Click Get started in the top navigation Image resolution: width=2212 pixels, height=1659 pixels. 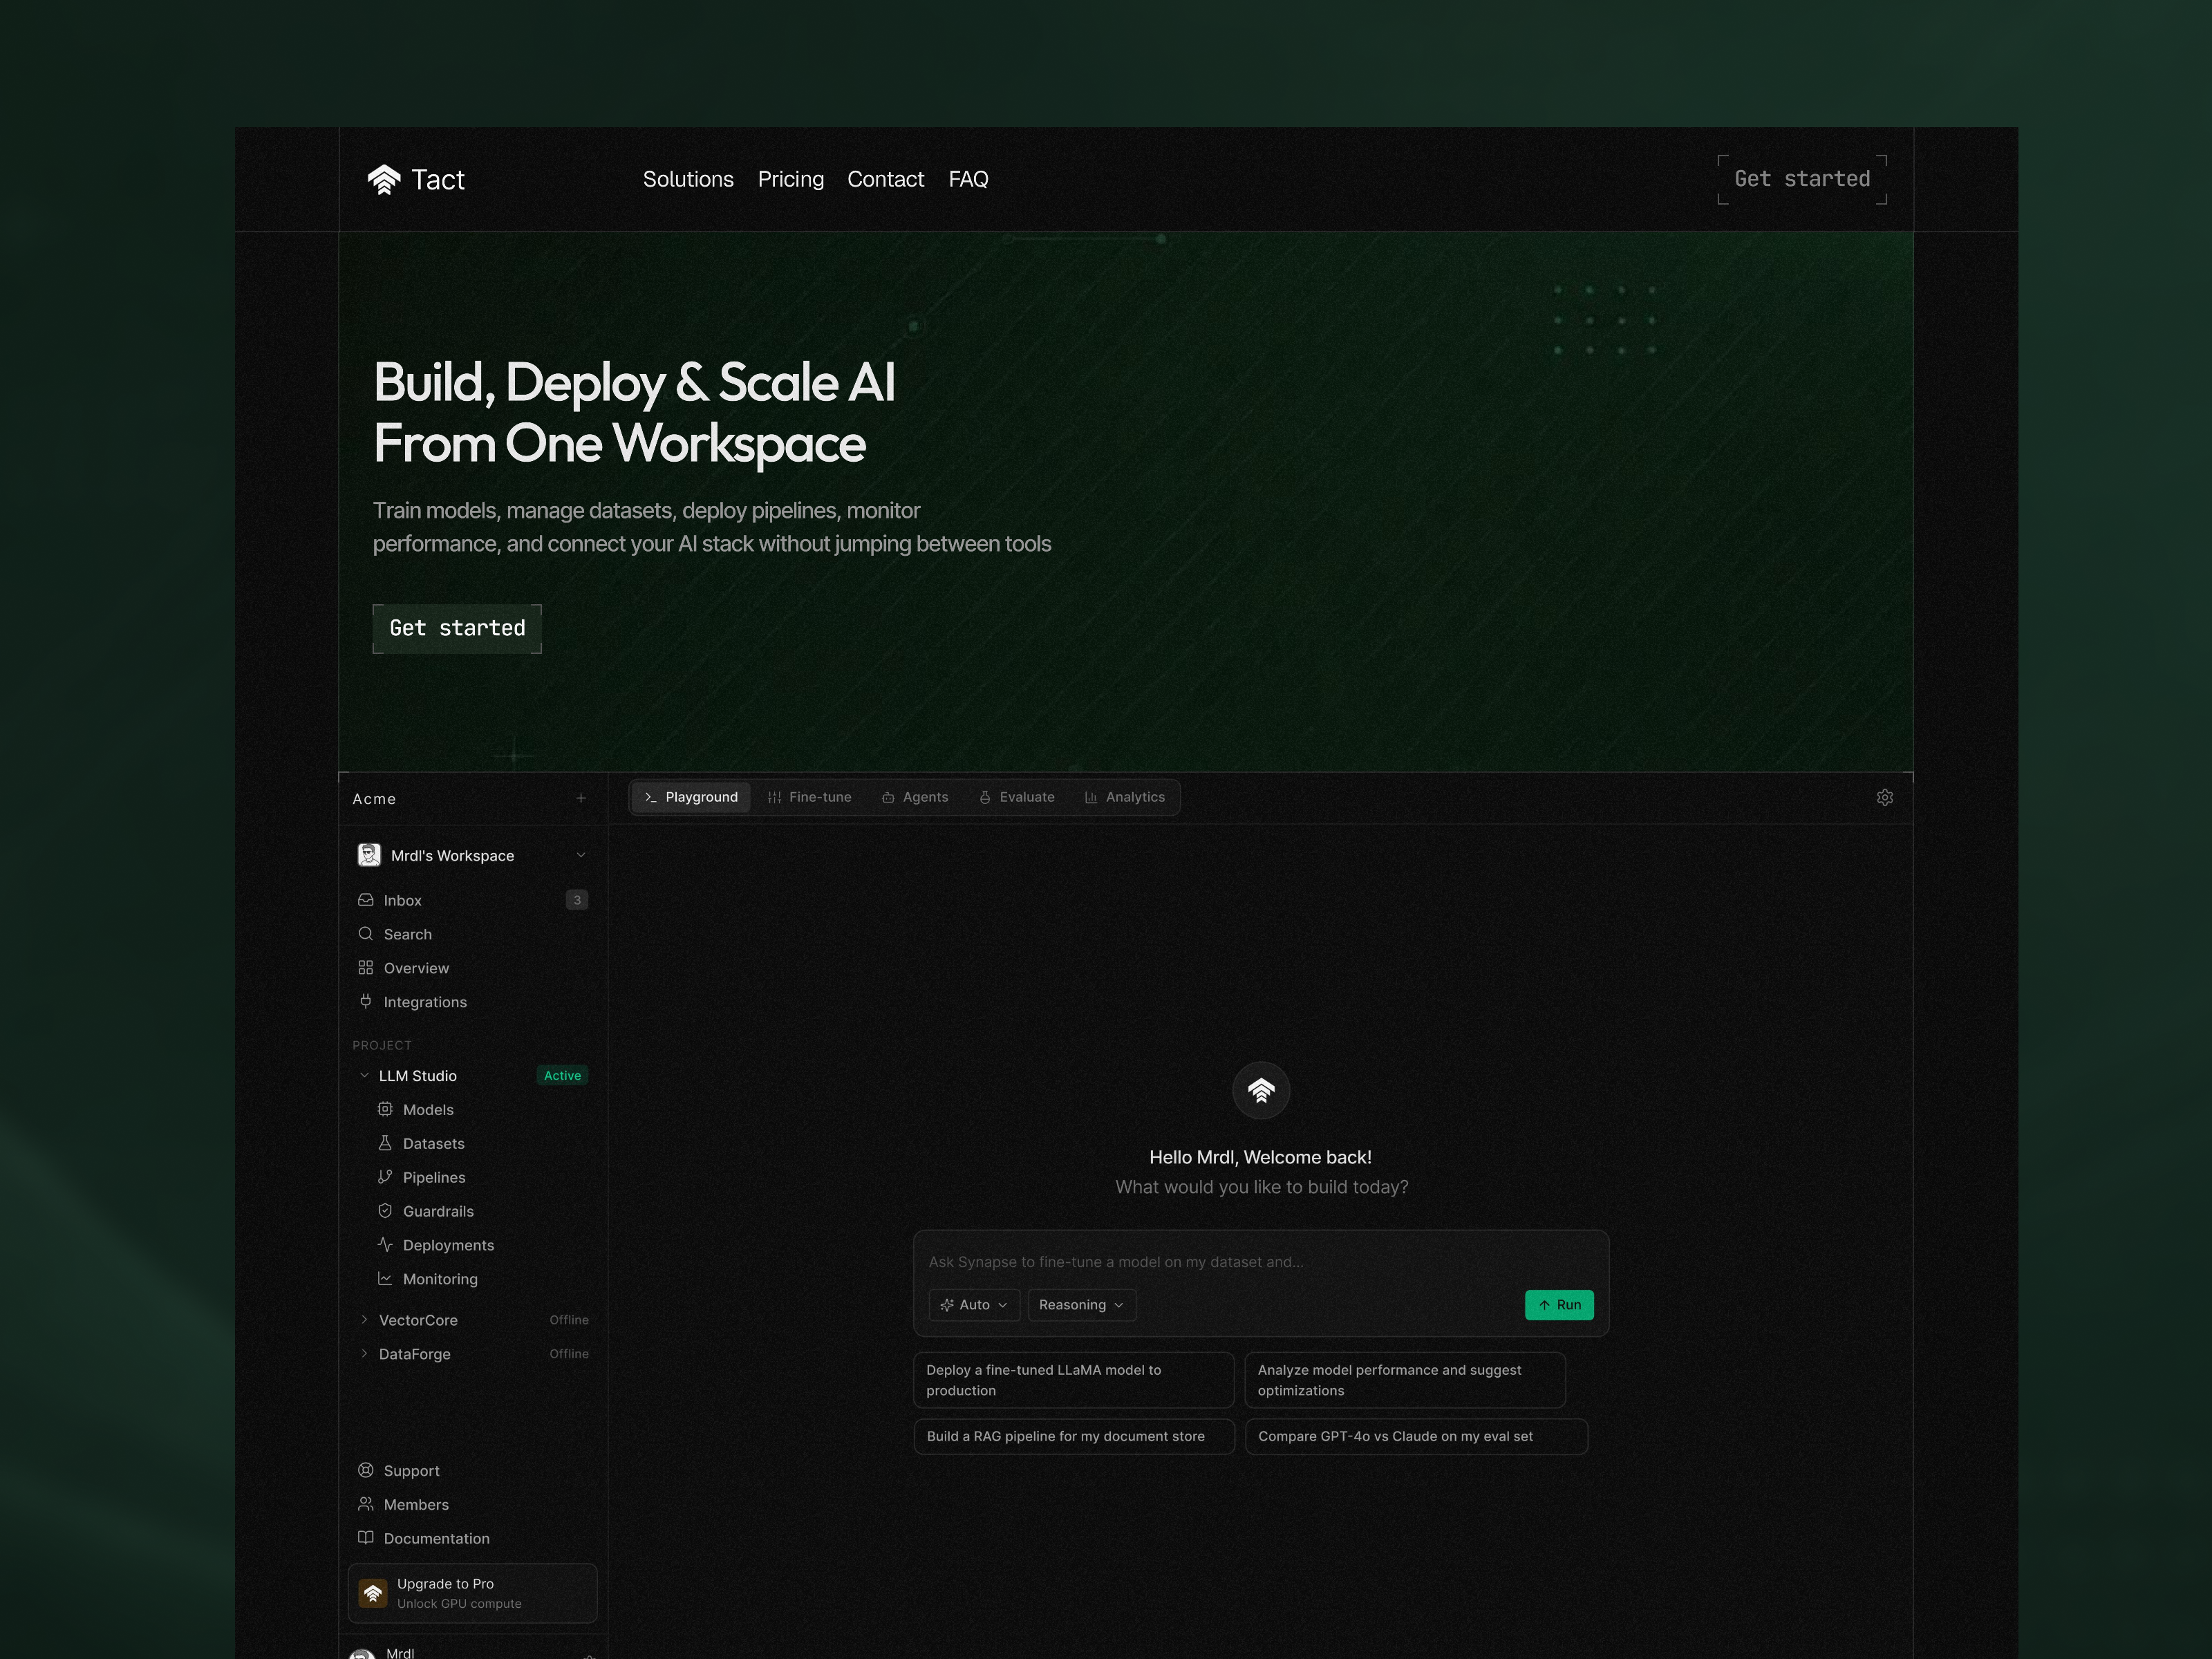click(x=1802, y=179)
